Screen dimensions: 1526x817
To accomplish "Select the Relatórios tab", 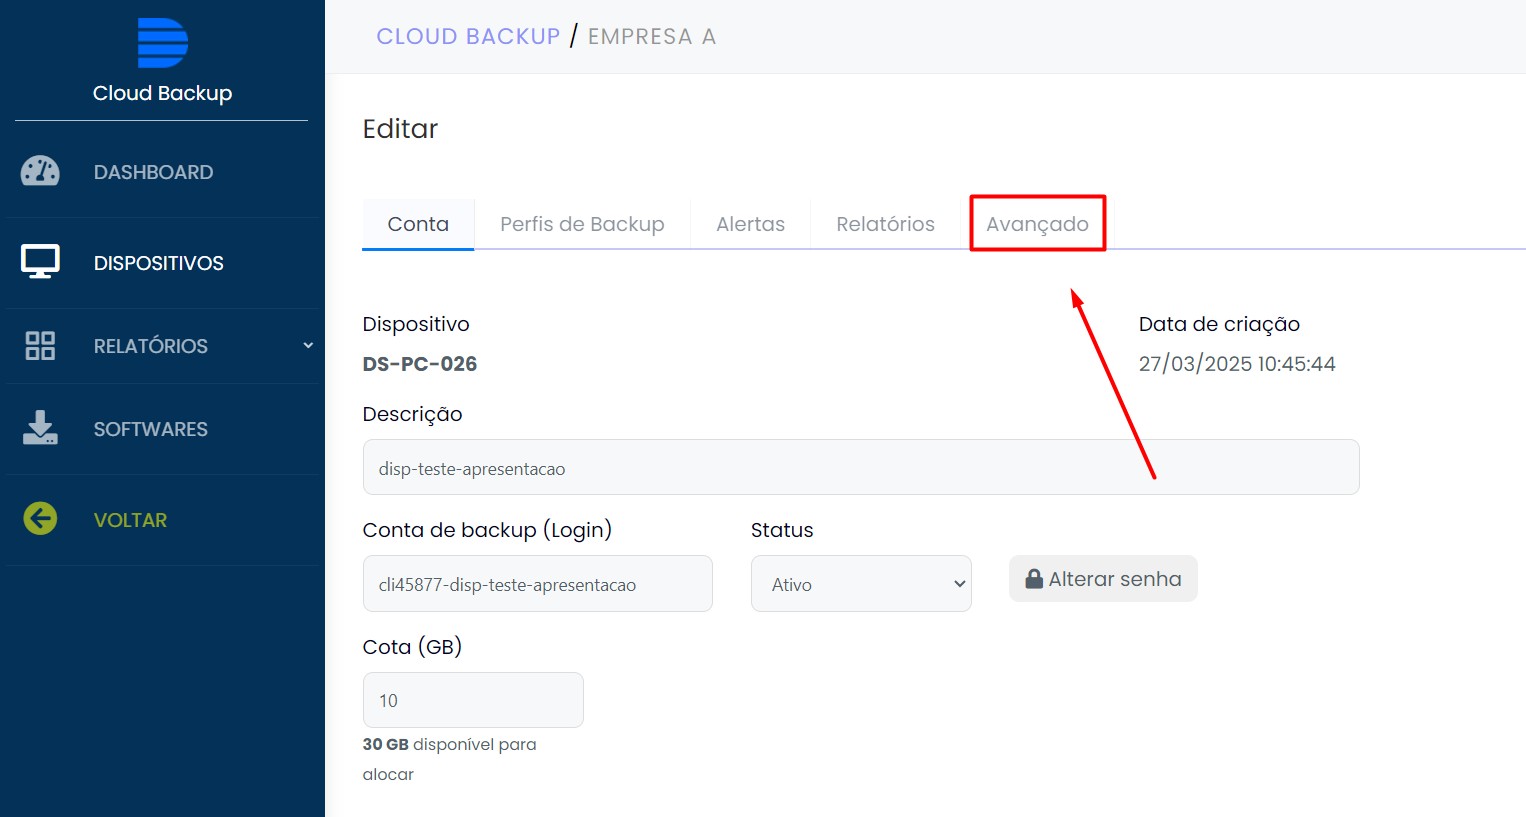I will pyautogui.click(x=885, y=224).
